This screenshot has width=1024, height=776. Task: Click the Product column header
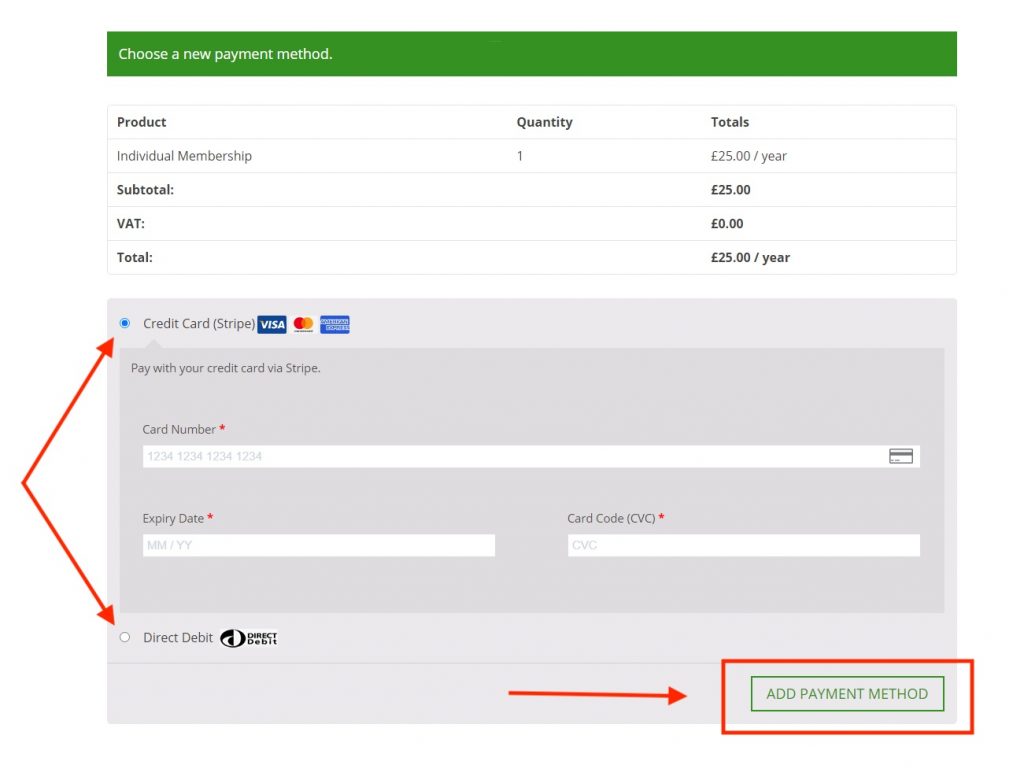pyautogui.click(x=142, y=122)
